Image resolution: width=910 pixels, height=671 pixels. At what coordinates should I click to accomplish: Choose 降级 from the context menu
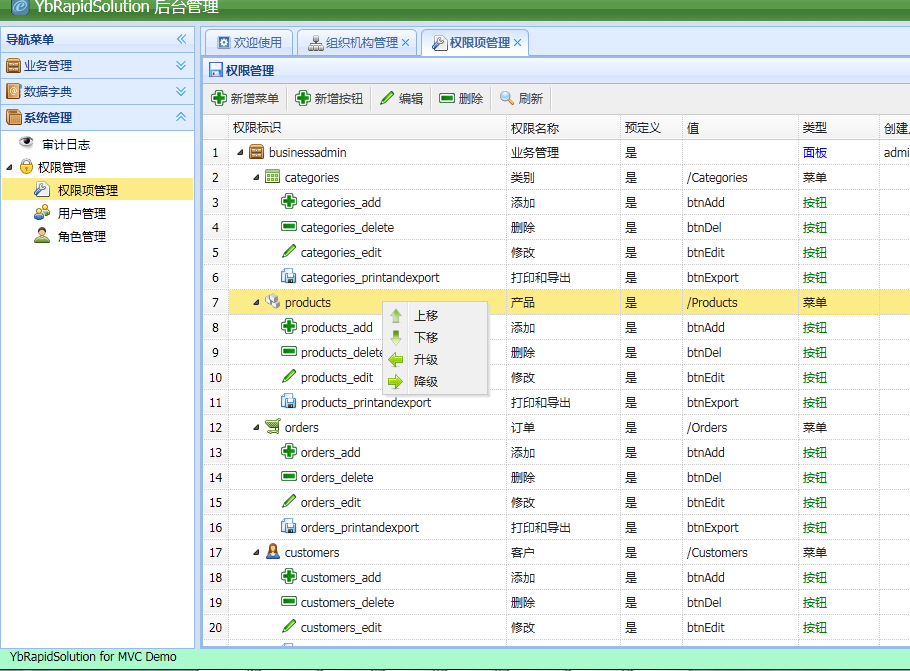[435, 381]
